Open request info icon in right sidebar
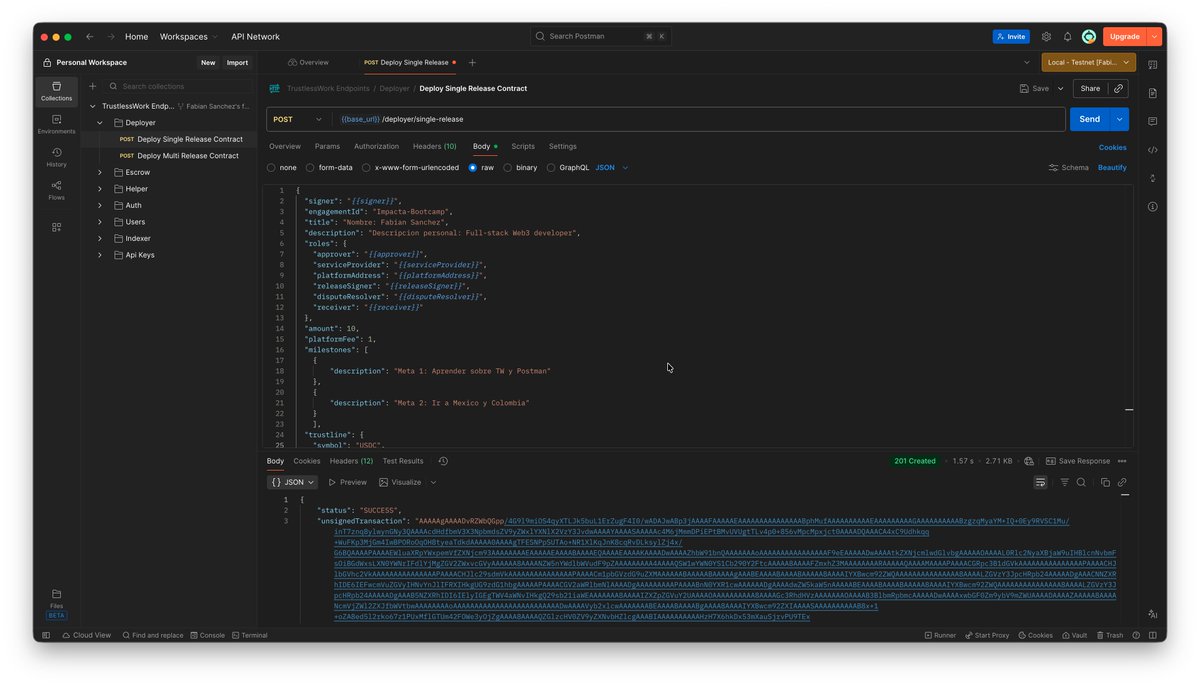Viewport: 1200px width, 686px height. 1152,207
